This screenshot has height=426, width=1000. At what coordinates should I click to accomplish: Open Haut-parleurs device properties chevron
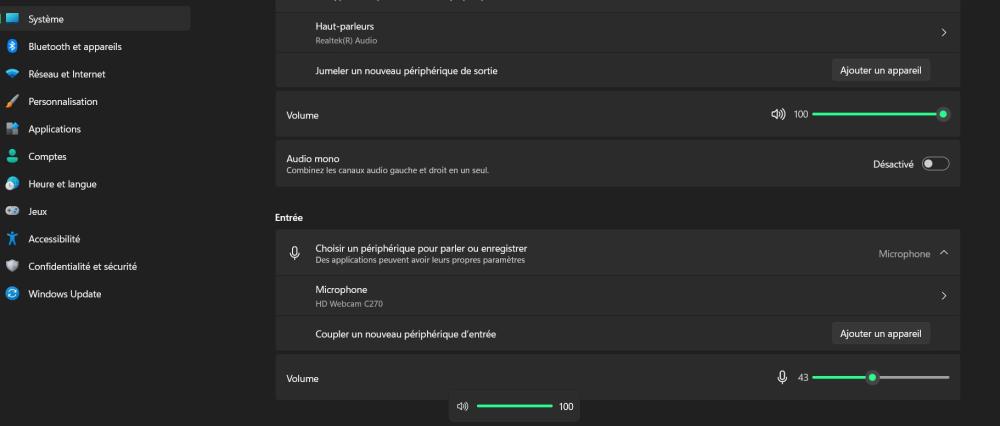click(944, 33)
